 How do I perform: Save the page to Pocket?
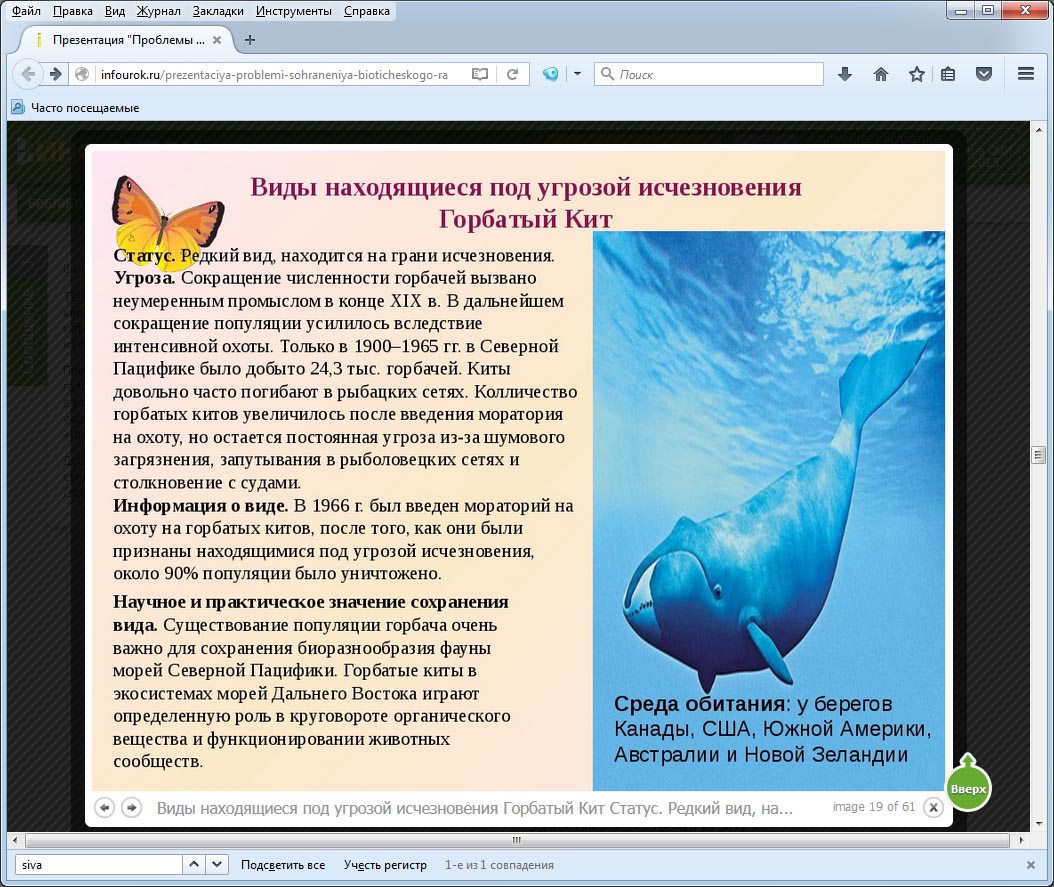(984, 74)
